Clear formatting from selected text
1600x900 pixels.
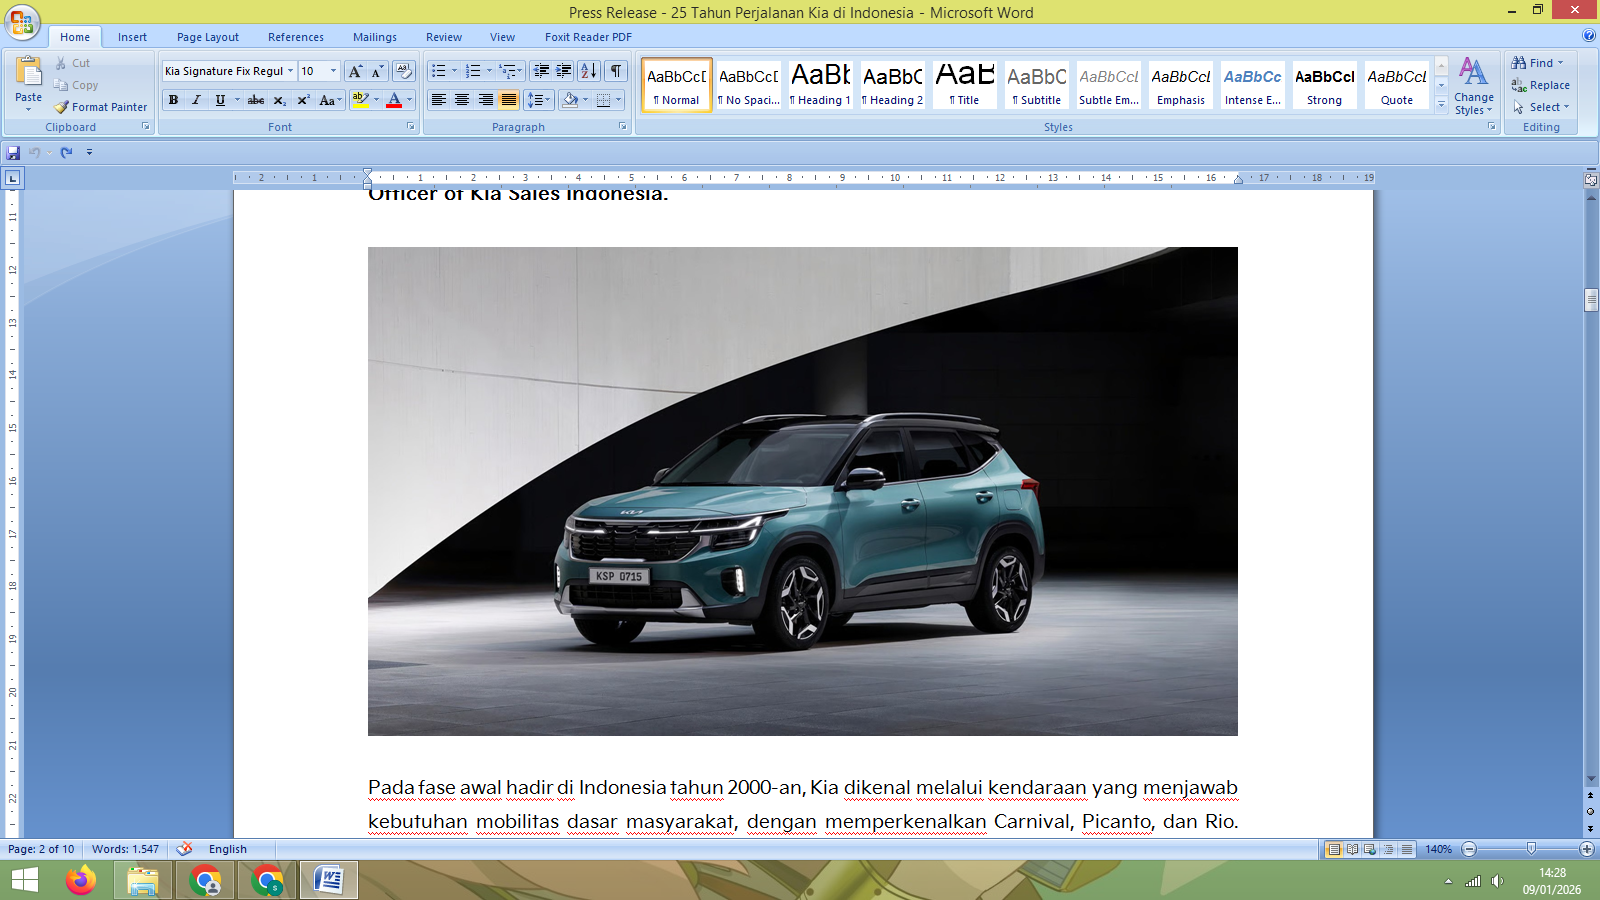click(x=404, y=71)
